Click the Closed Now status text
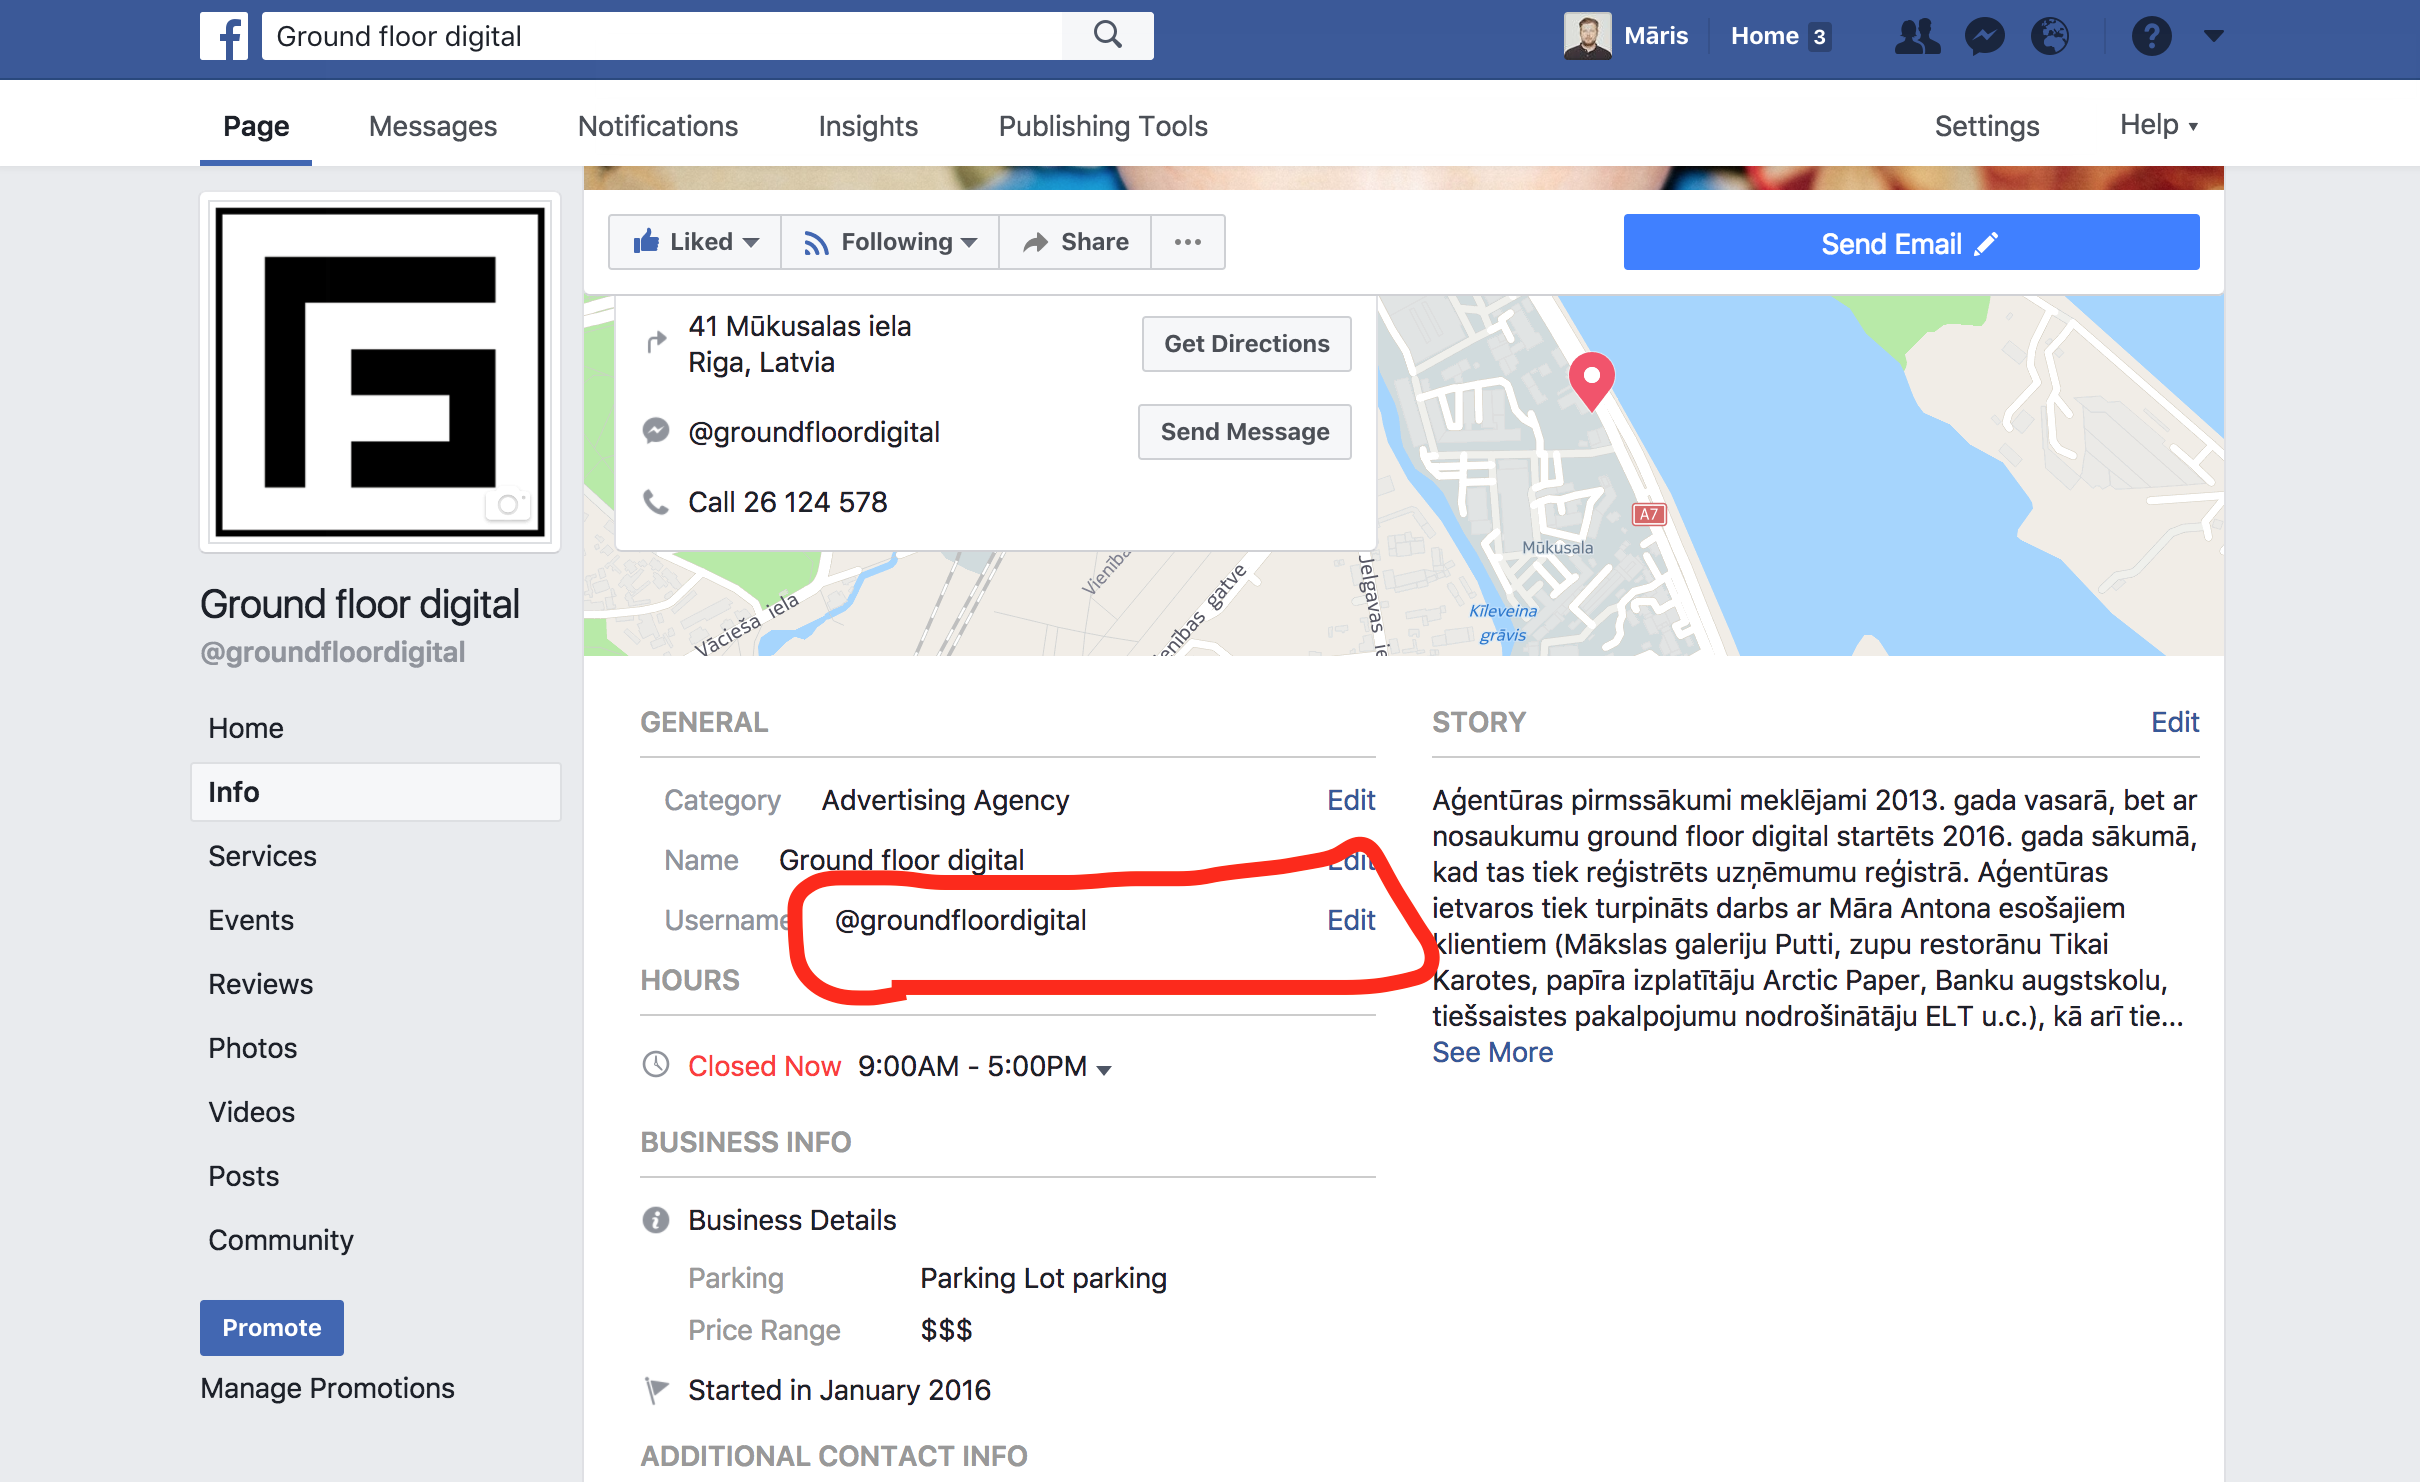 click(x=764, y=1066)
